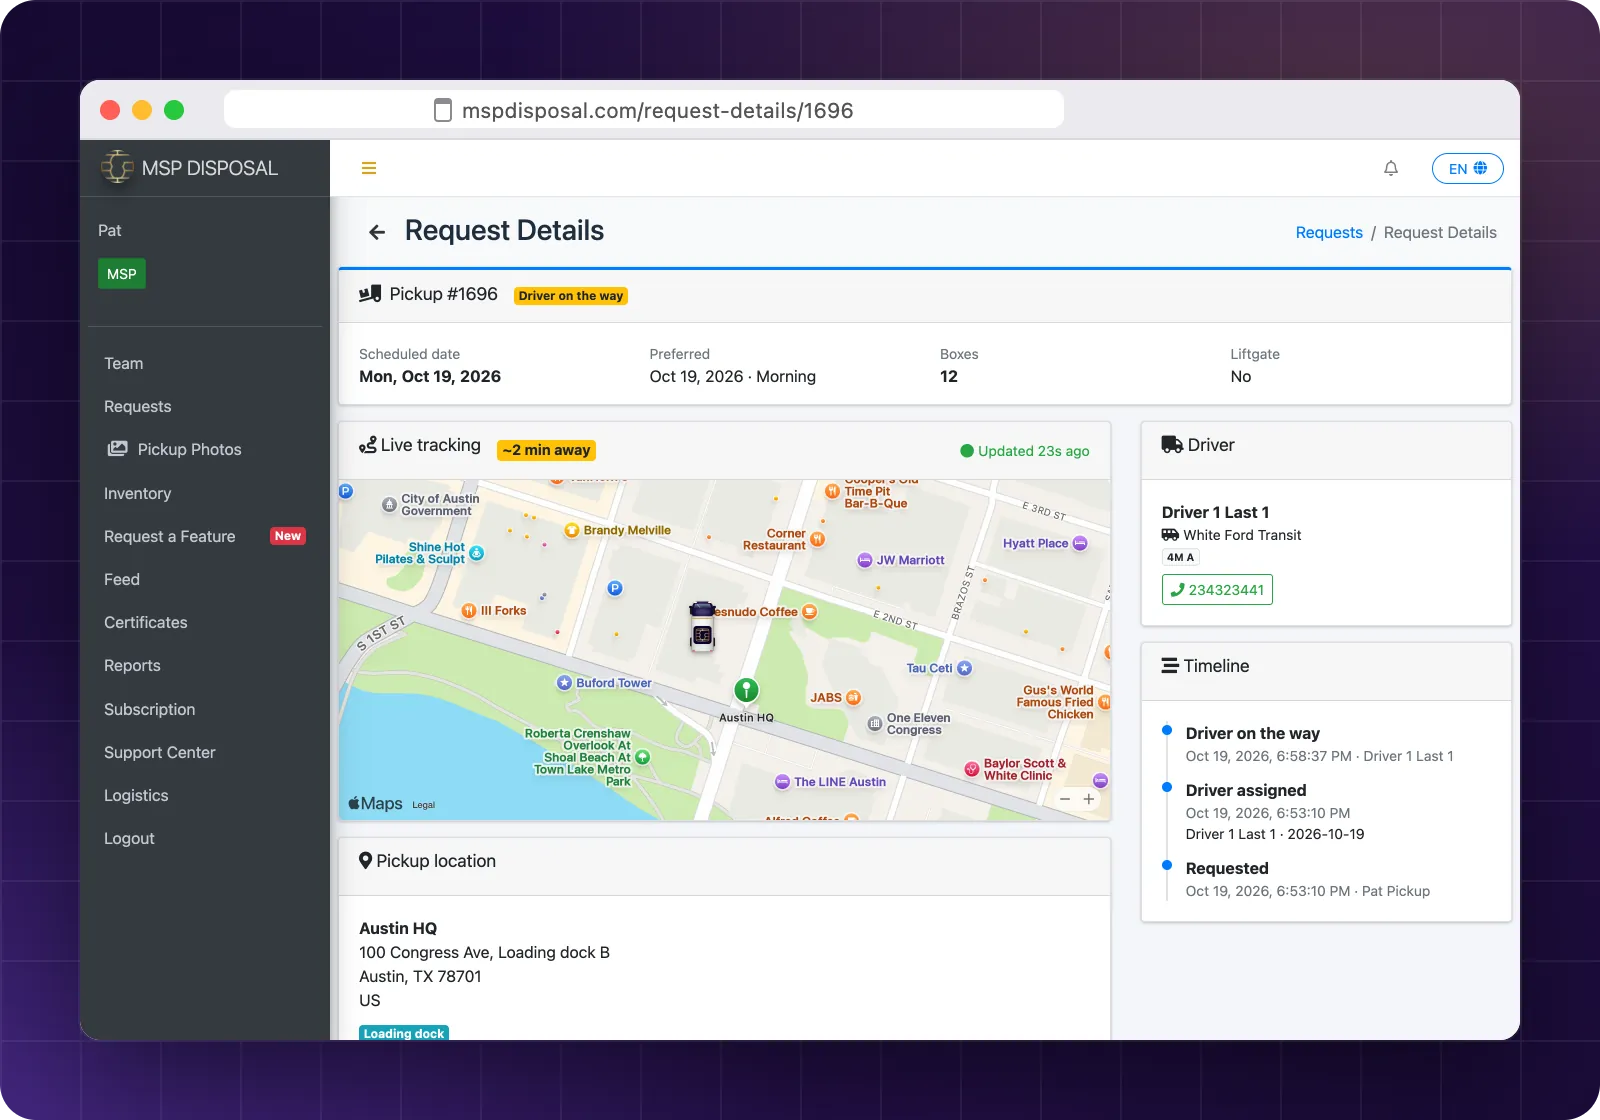Open the EN language selector
Viewport: 1600px width, 1120px height.
1467,168
